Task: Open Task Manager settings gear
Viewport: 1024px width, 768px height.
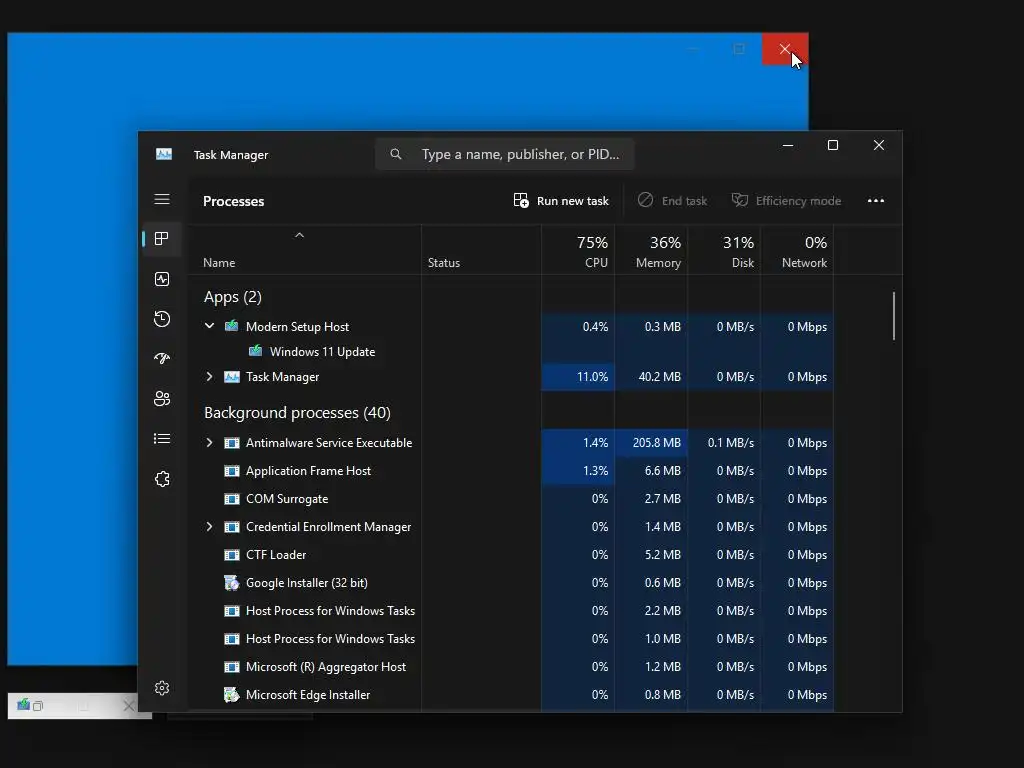Action: click(162, 688)
